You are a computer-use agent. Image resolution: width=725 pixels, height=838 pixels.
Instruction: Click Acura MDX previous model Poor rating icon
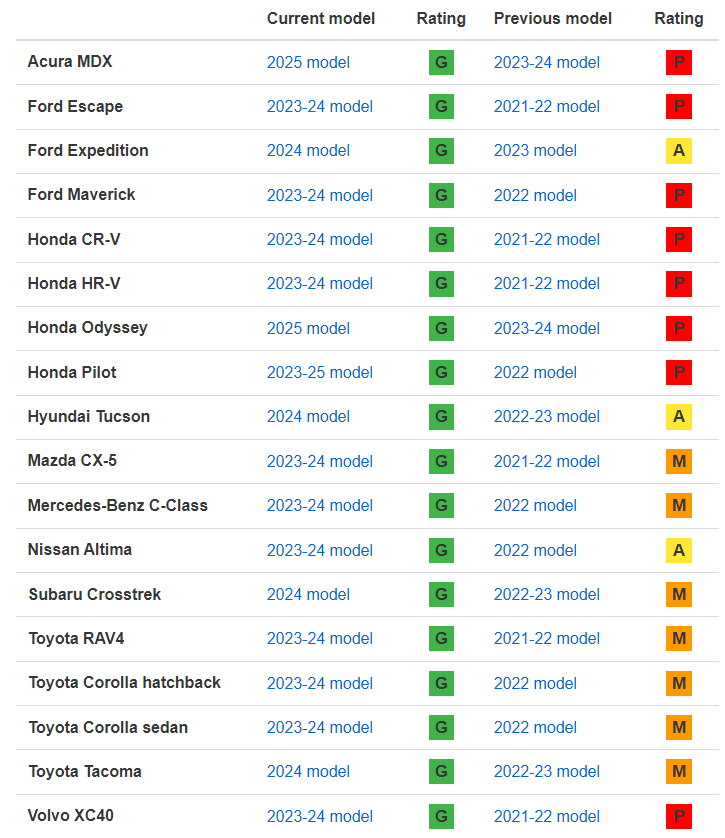[679, 63]
